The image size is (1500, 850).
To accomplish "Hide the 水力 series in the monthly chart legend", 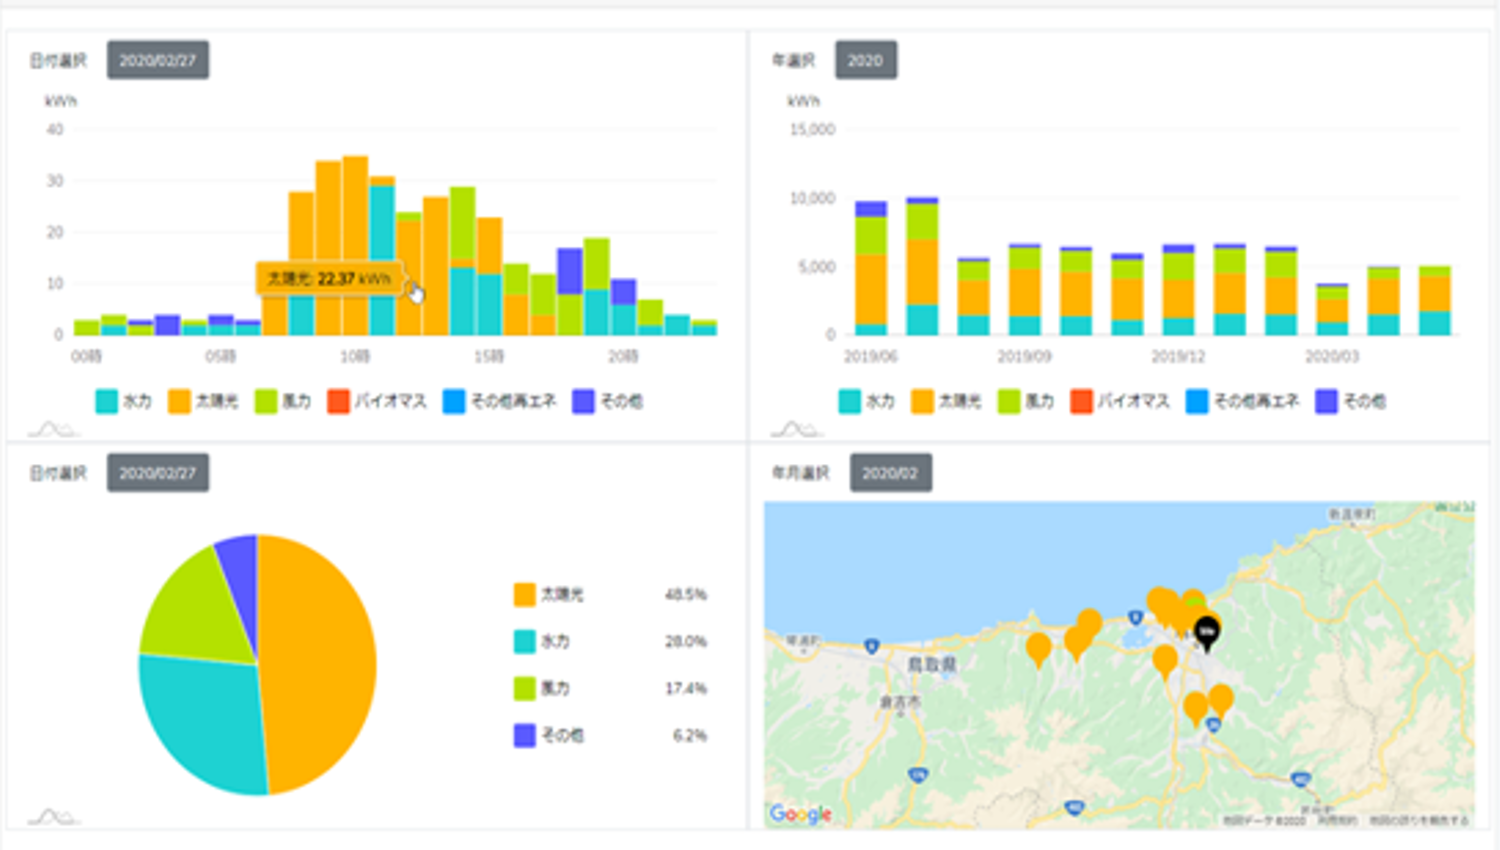I will tap(867, 401).
